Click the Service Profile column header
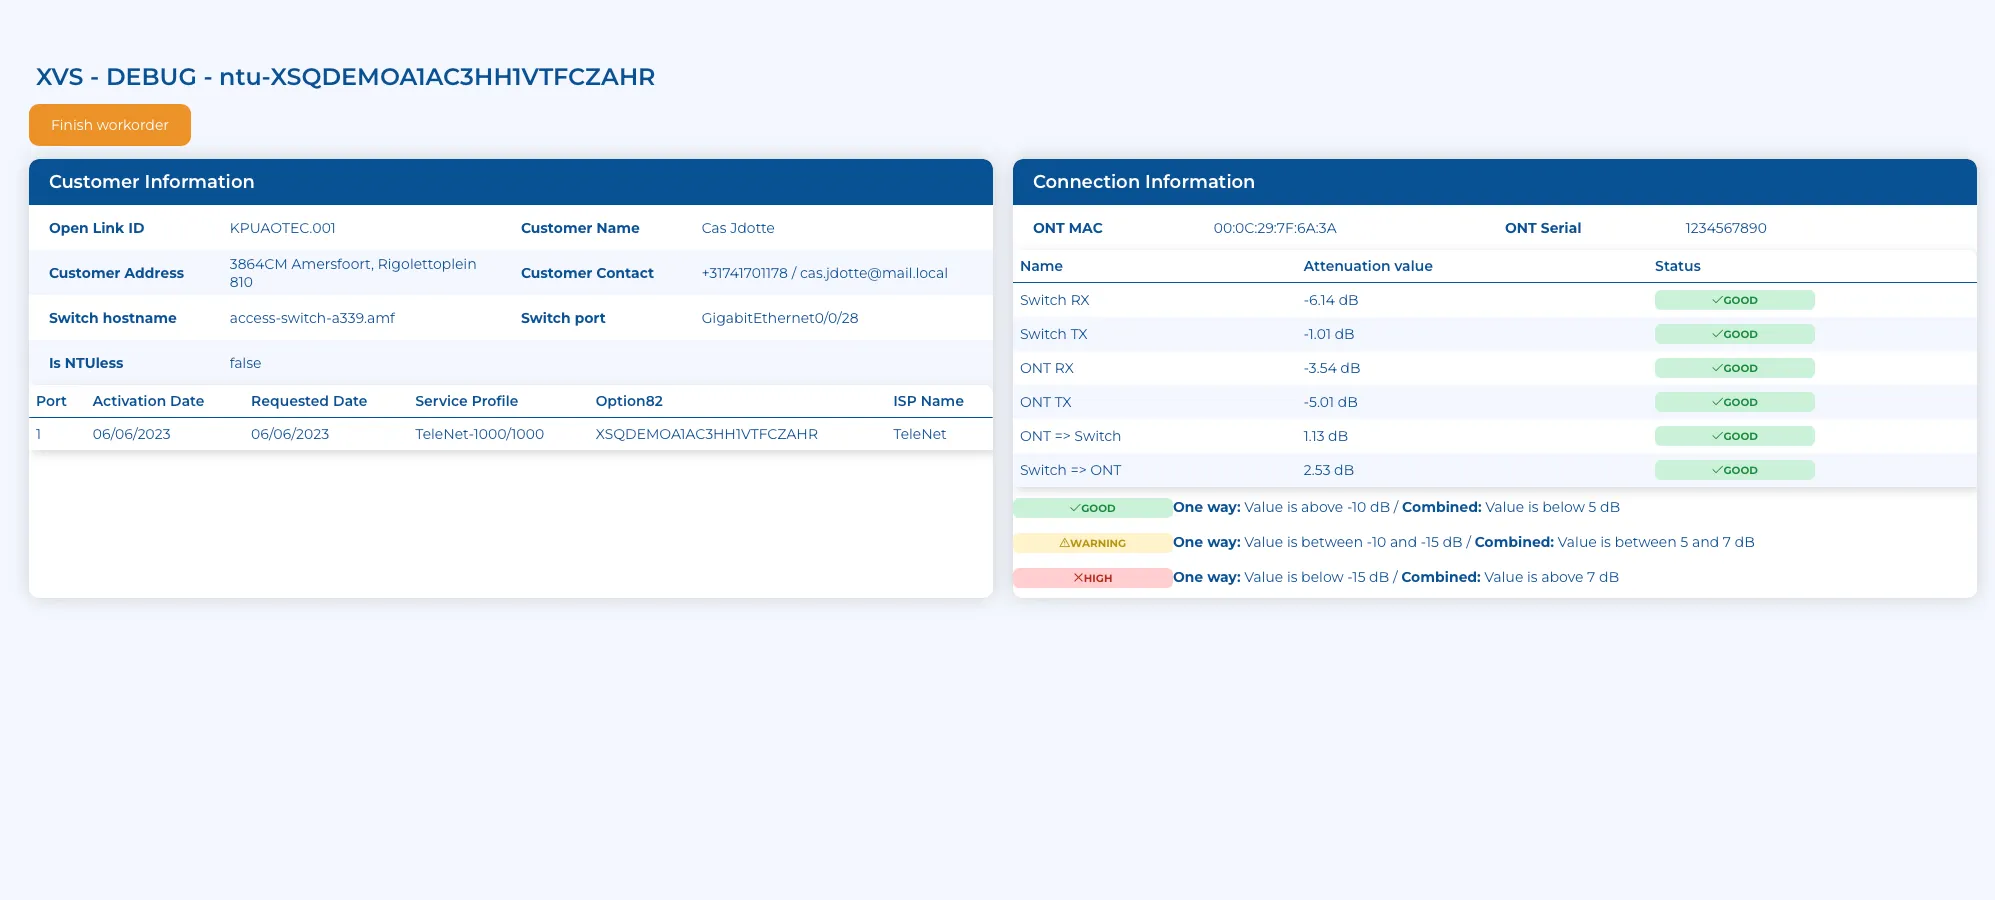This screenshot has width=1995, height=900. click(x=466, y=401)
